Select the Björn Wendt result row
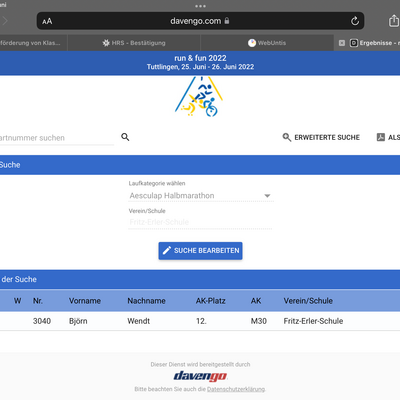 pyautogui.click(x=200, y=321)
